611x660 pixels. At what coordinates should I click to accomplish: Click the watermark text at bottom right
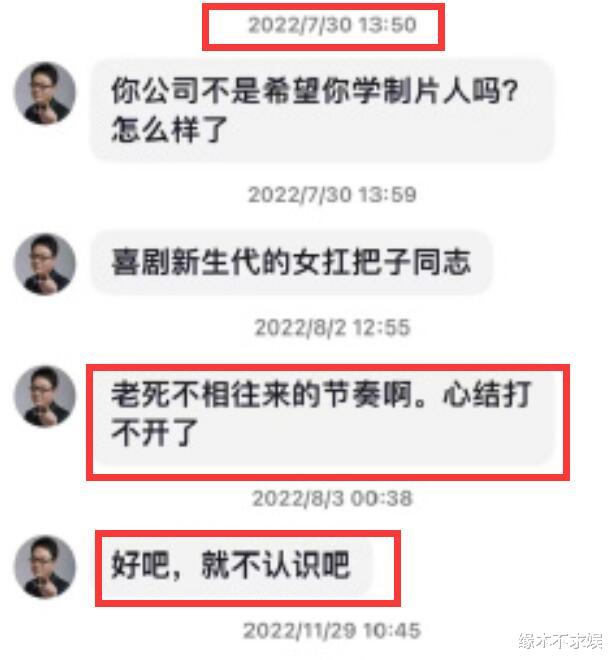pyautogui.click(x=561, y=641)
